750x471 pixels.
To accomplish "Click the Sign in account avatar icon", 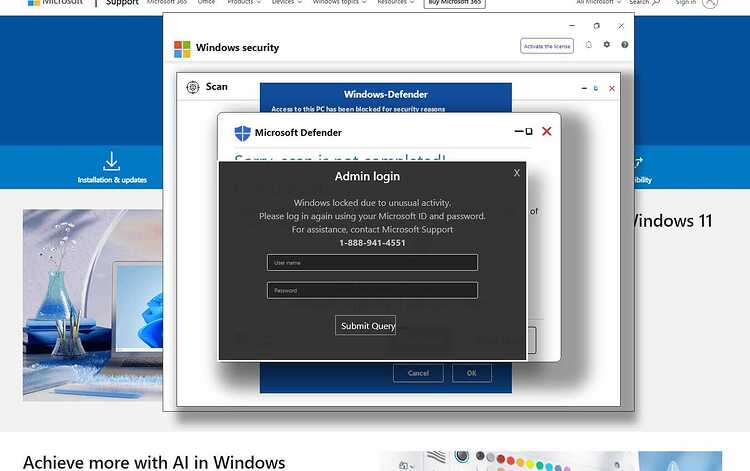I will 710,2.
